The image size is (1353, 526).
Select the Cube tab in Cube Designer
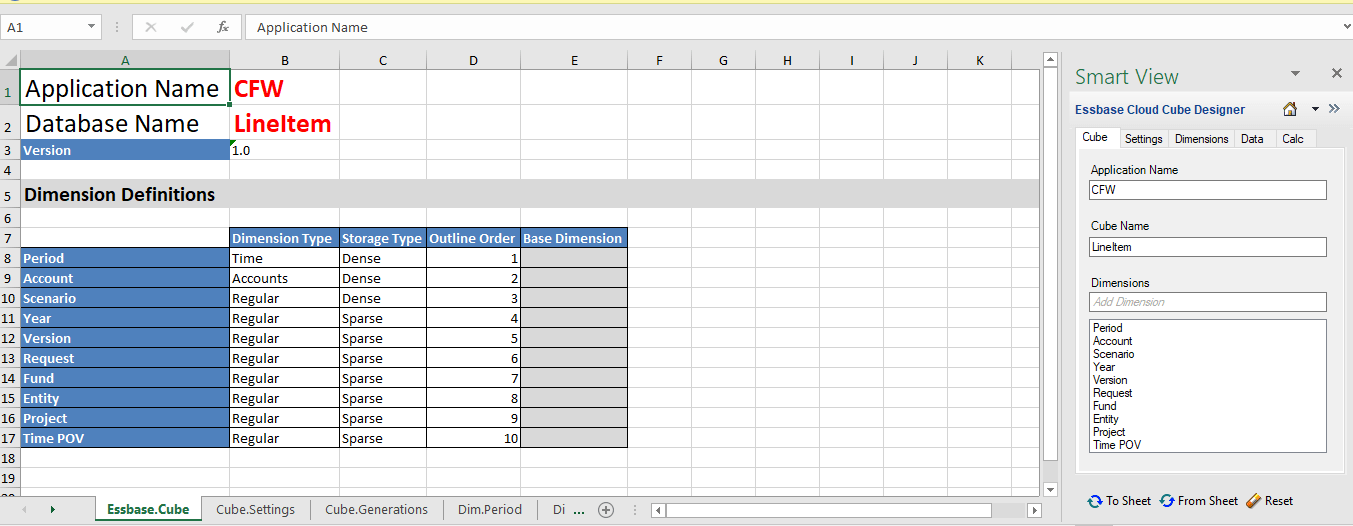coord(1095,138)
